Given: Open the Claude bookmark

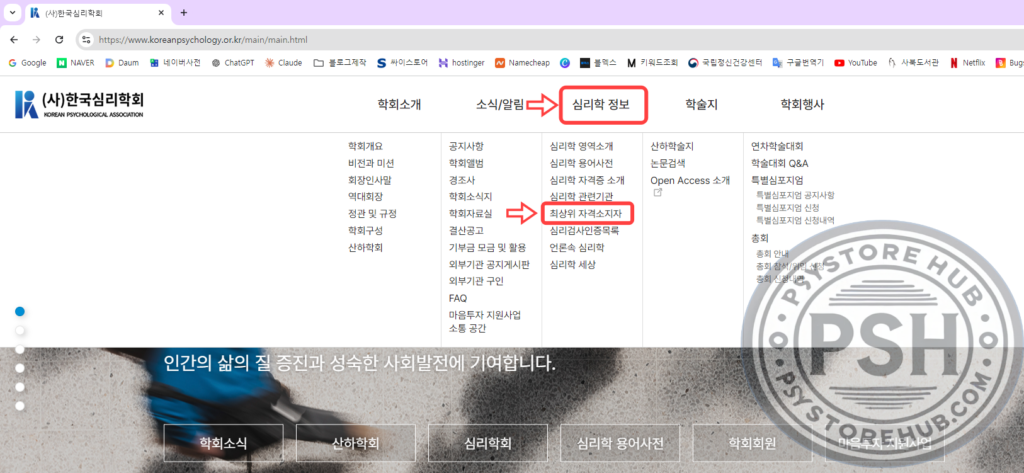Looking at the screenshot, I should pyautogui.click(x=283, y=62).
